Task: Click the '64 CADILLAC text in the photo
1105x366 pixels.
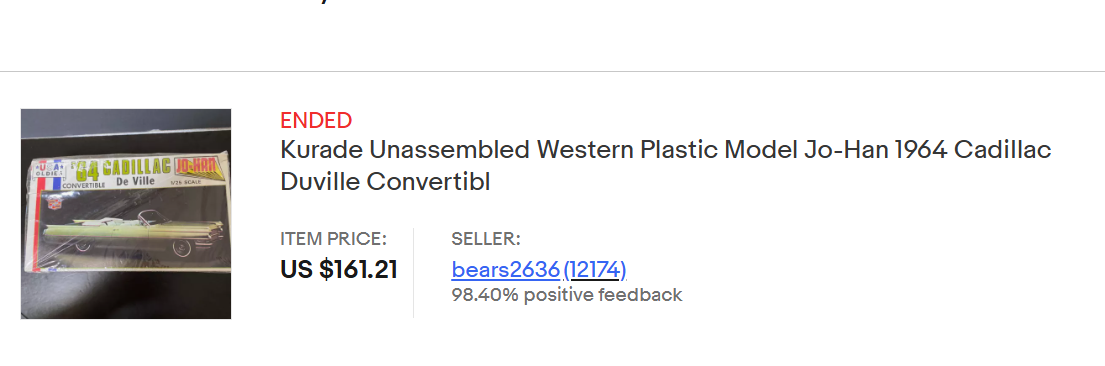Action: click(x=121, y=169)
